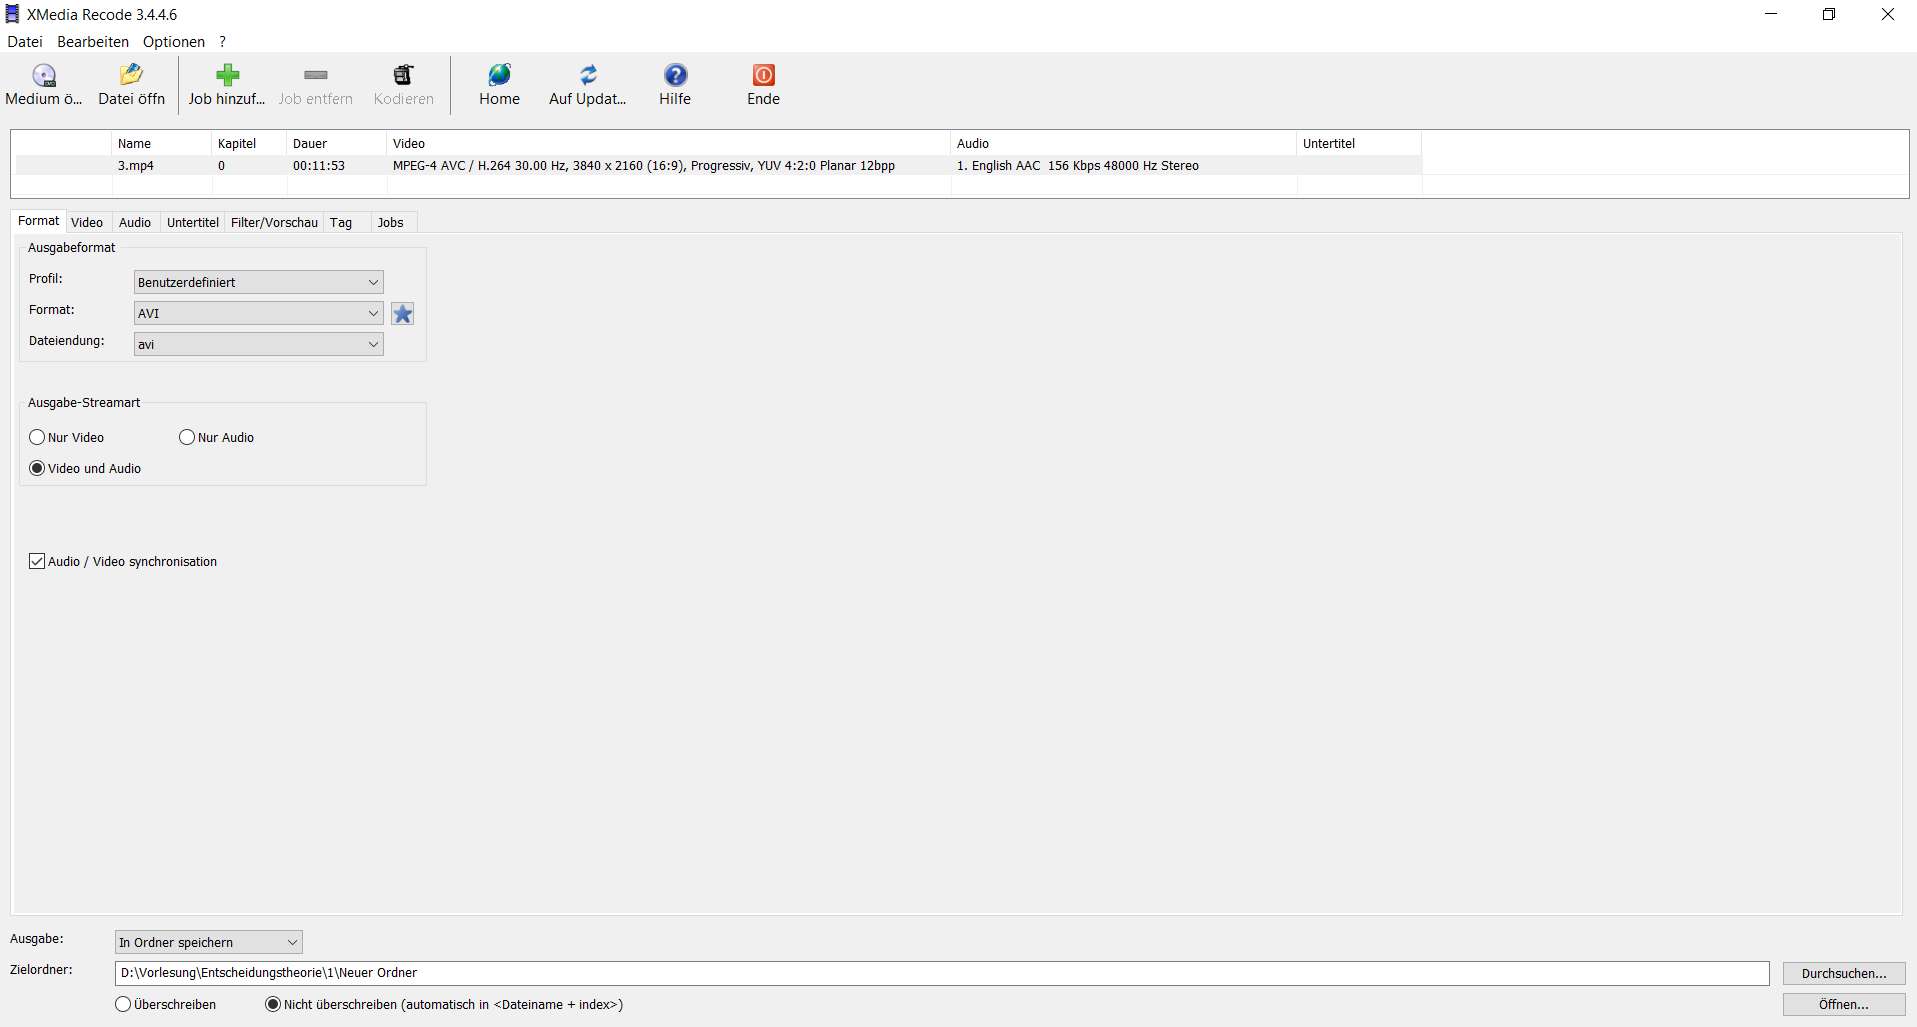Switch to the Audio tab
Viewport: 1917px width, 1027px height.
pyautogui.click(x=135, y=222)
